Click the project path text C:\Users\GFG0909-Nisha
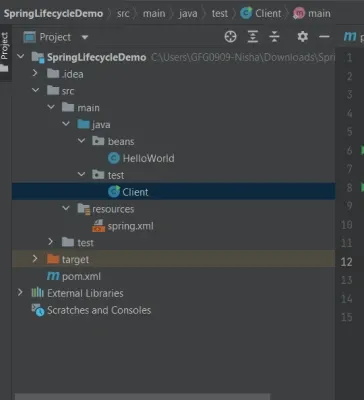 coord(243,57)
